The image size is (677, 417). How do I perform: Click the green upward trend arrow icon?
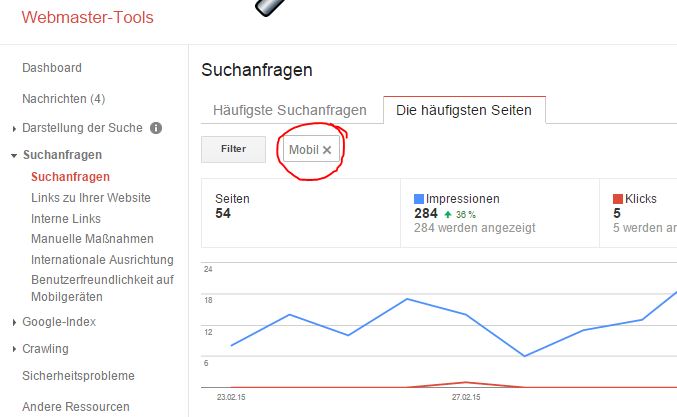coord(448,214)
